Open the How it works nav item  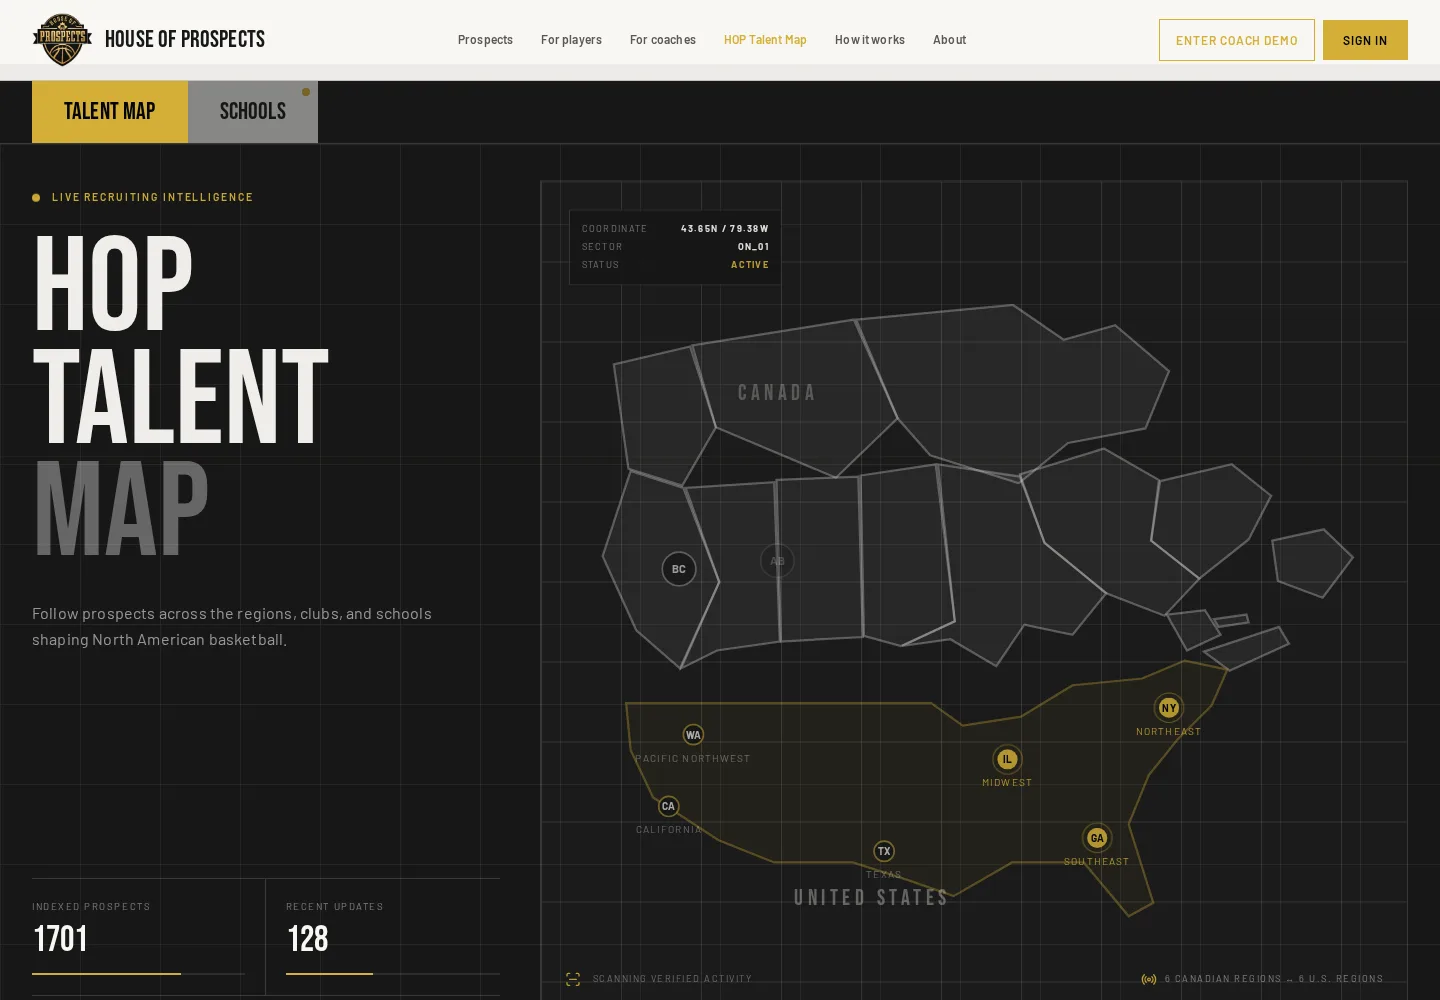[x=870, y=40]
